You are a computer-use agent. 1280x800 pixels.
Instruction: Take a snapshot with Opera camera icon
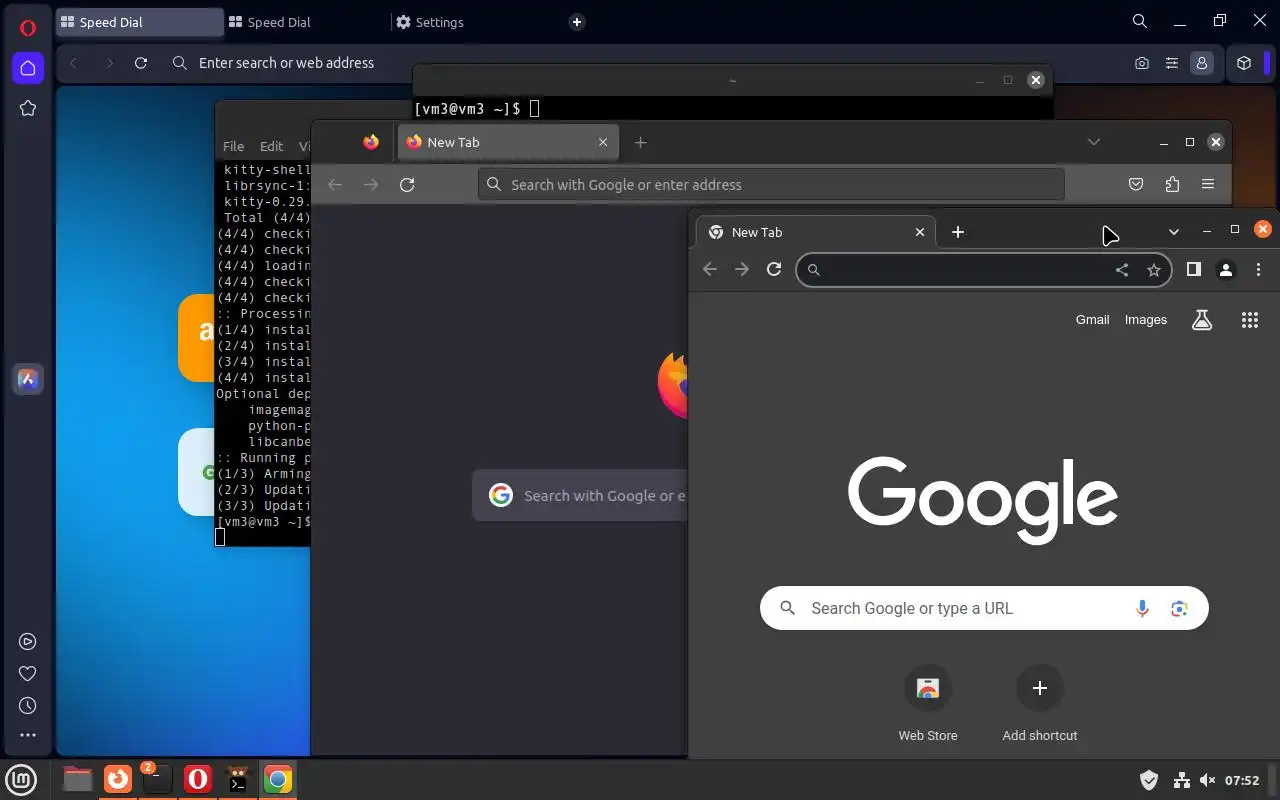(1142, 63)
